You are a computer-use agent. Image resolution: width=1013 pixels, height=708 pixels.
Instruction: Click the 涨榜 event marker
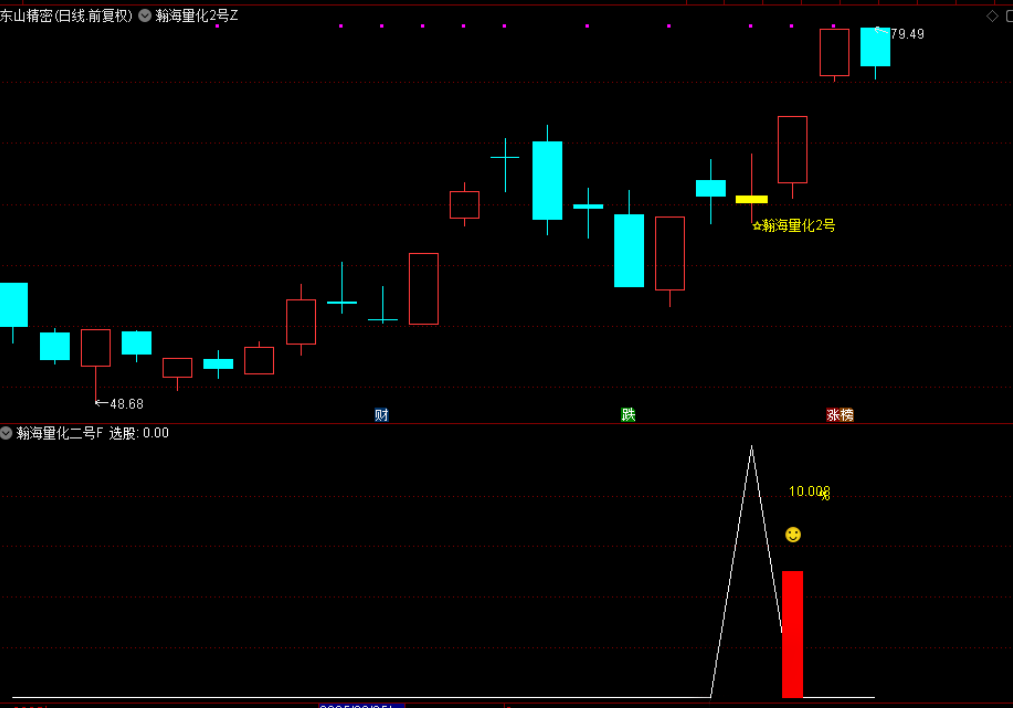pyautogui.click(x=840, y=415)
